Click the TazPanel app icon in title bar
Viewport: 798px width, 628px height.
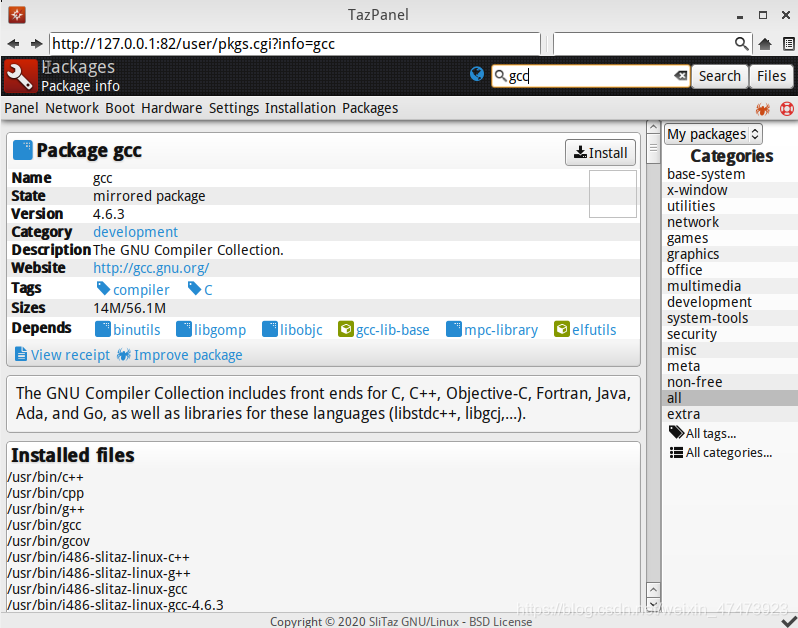[x=17, y=15]
